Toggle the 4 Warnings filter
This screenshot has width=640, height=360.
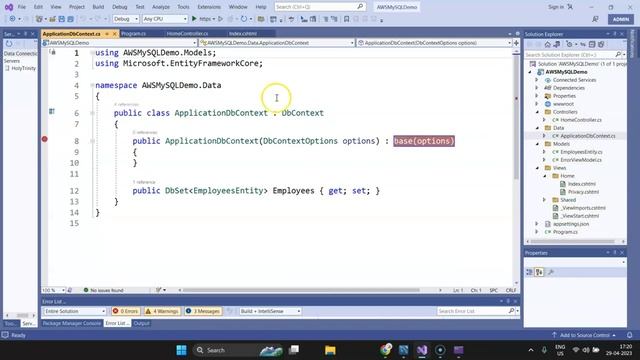(x=162, y=311)
